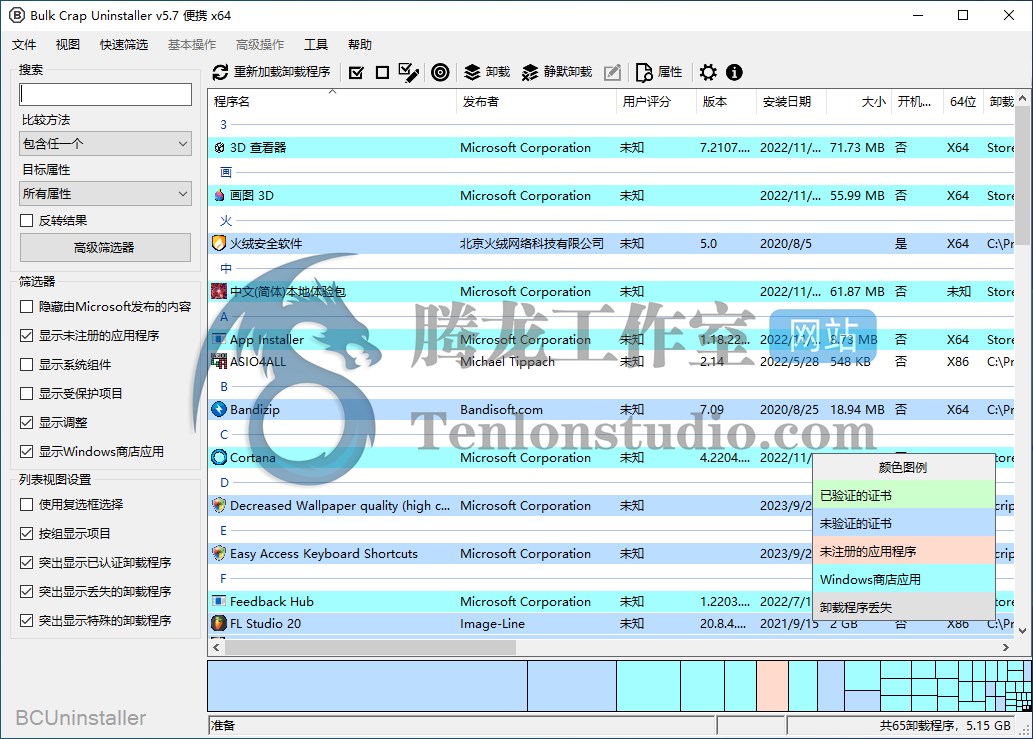Click the 搜索 text input field

pos(105,94)
